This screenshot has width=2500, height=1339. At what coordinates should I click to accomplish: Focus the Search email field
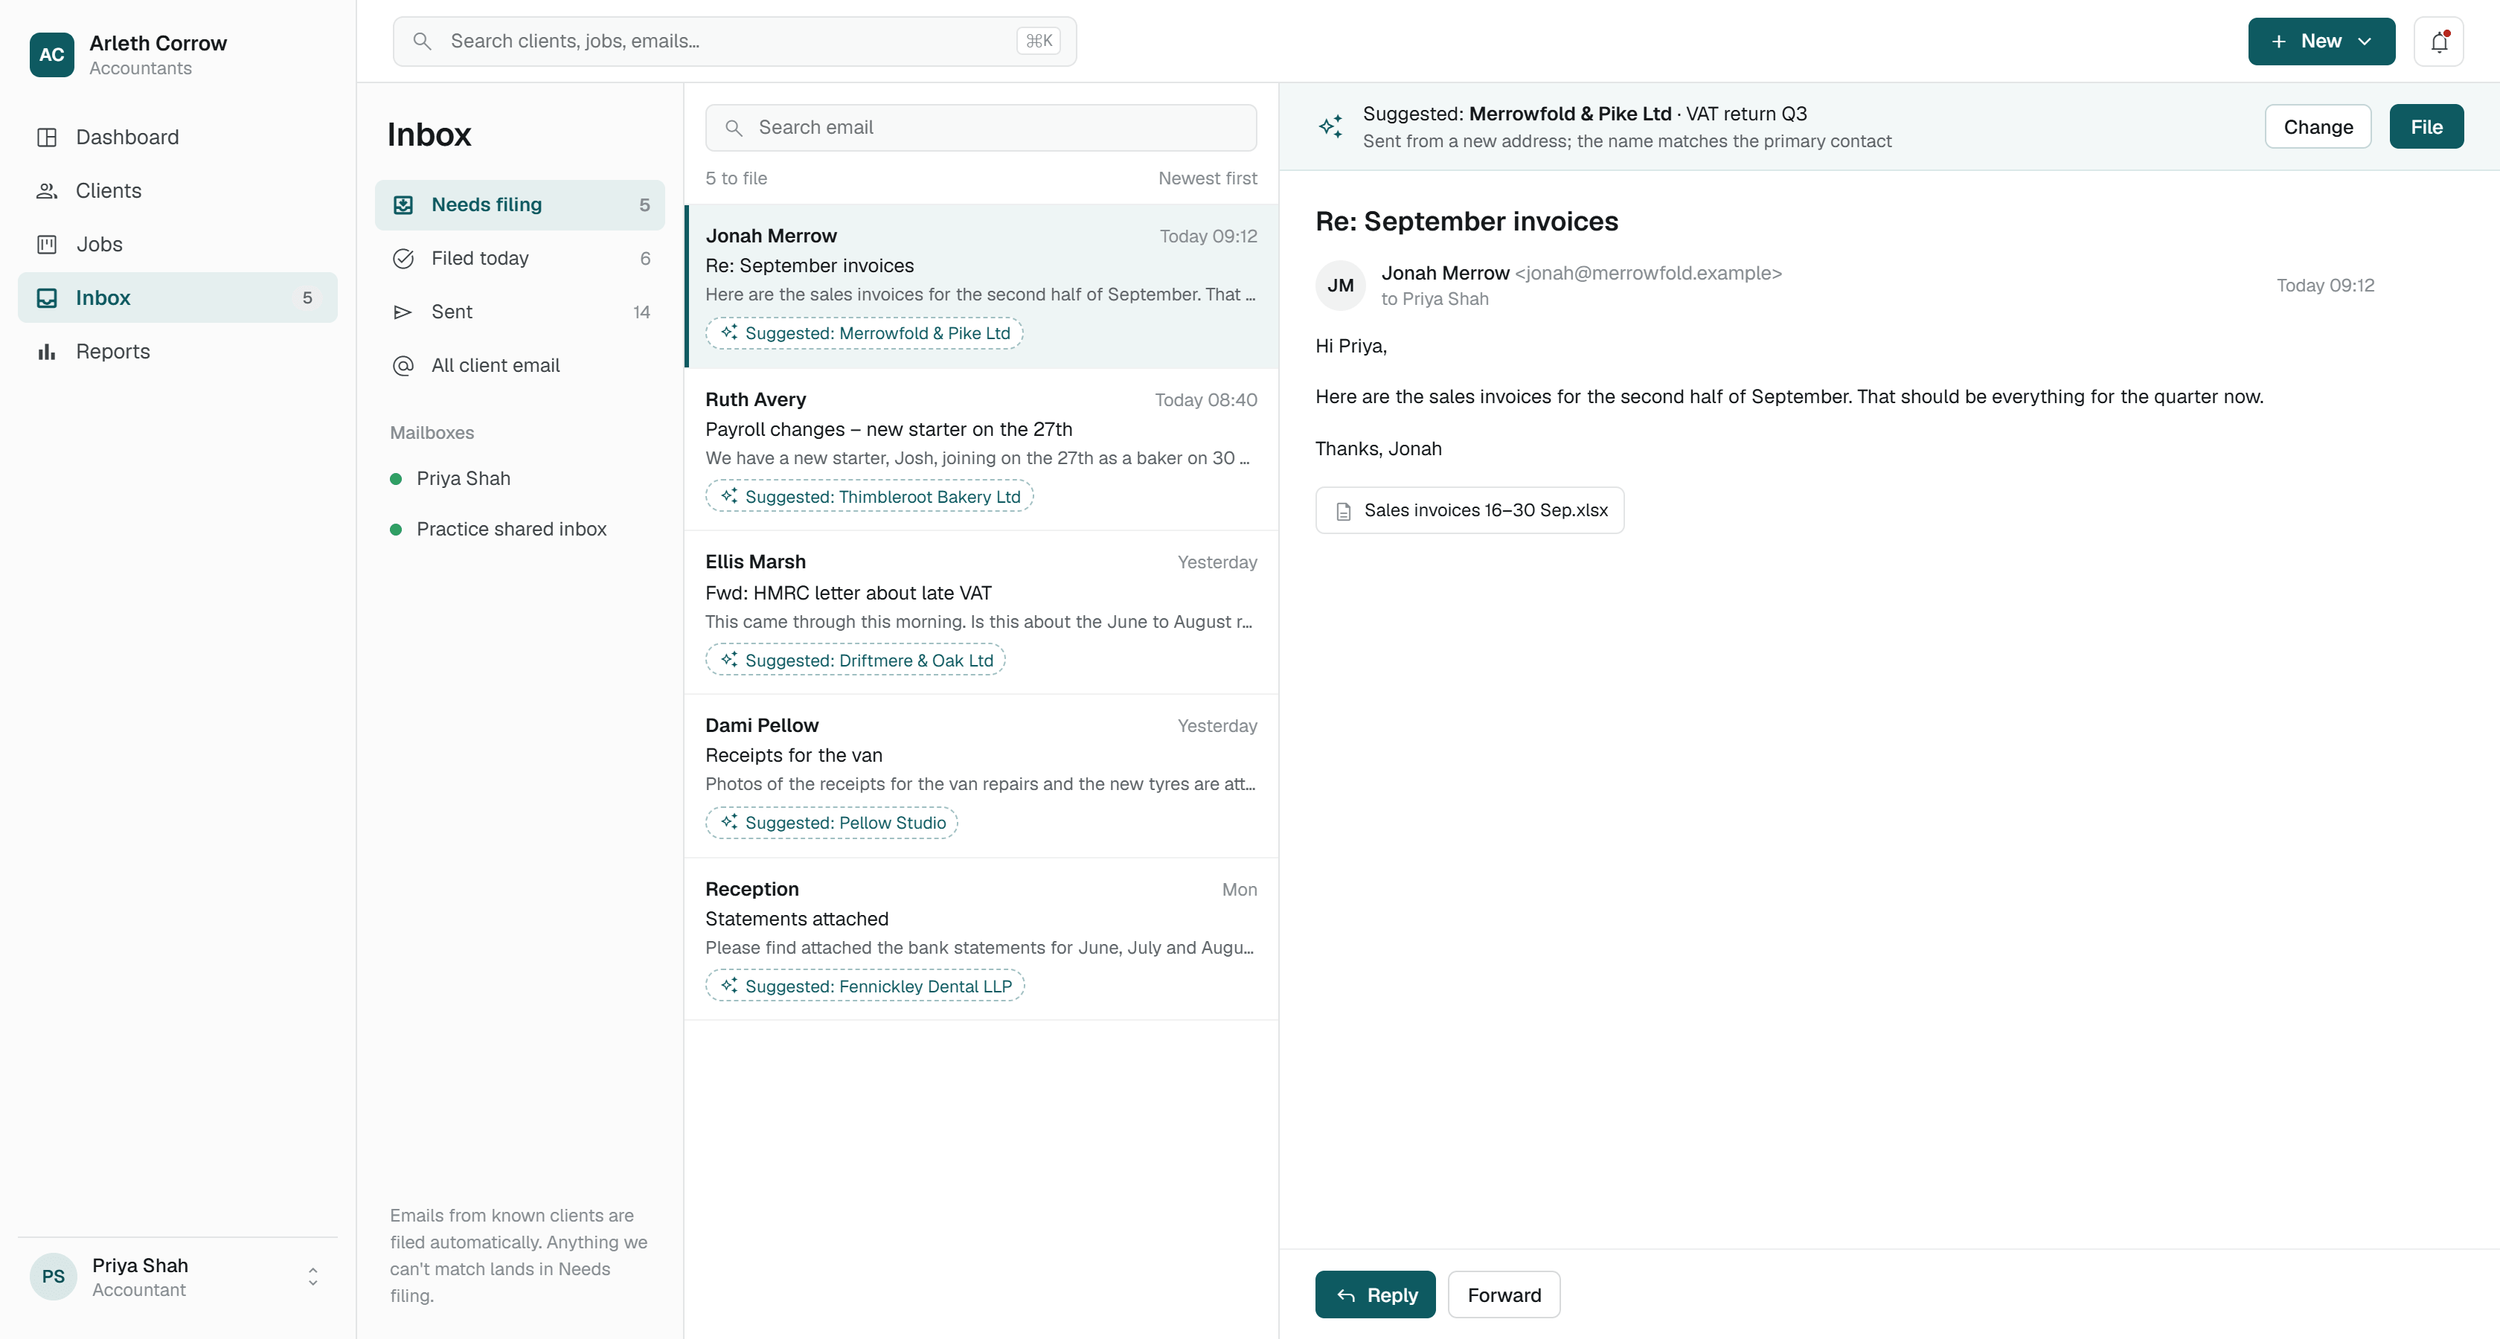pyautogui.click(x=981, y=128)
